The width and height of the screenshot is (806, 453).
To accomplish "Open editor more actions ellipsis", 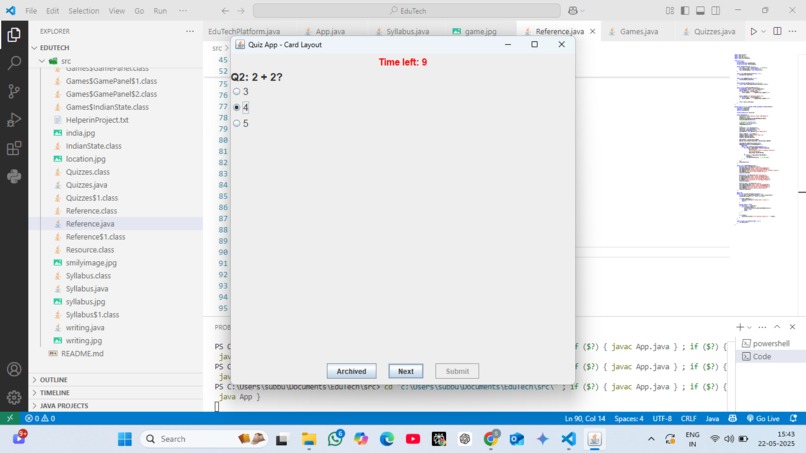I will coord(793,31).
